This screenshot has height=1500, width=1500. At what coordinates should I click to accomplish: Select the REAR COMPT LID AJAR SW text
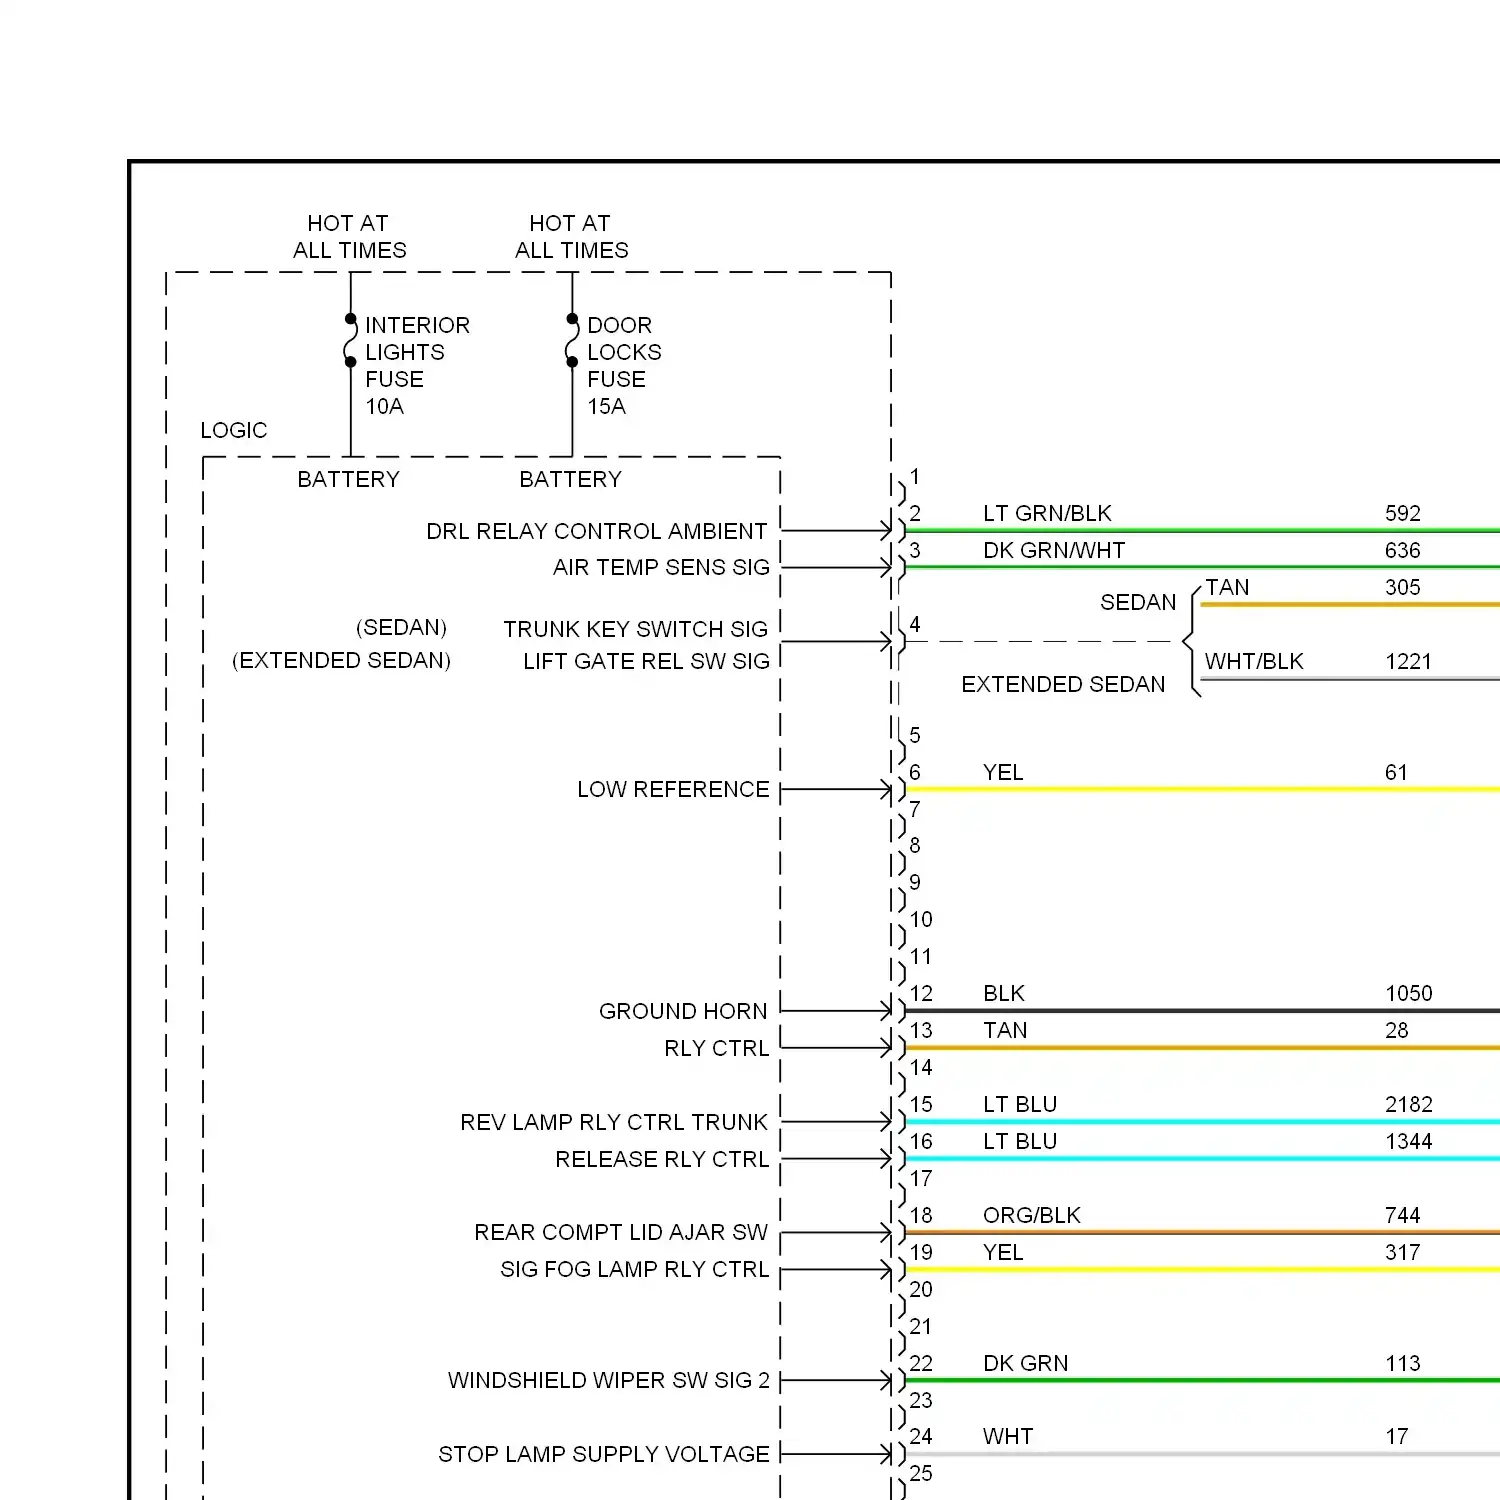621,1232
